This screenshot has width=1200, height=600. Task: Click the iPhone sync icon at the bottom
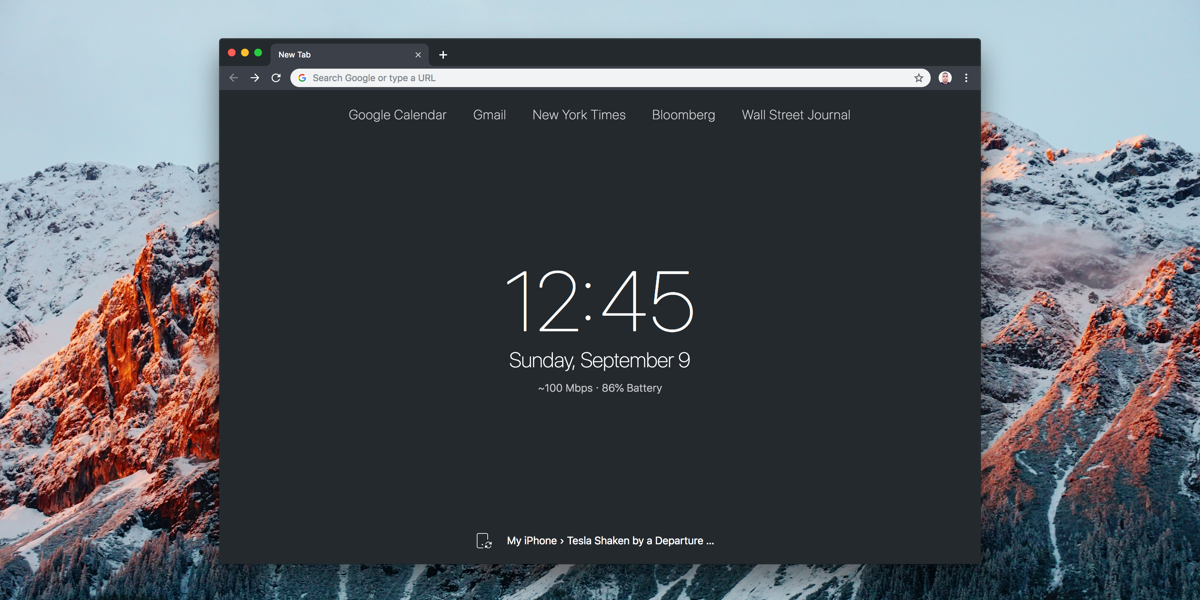pos(484,540)
